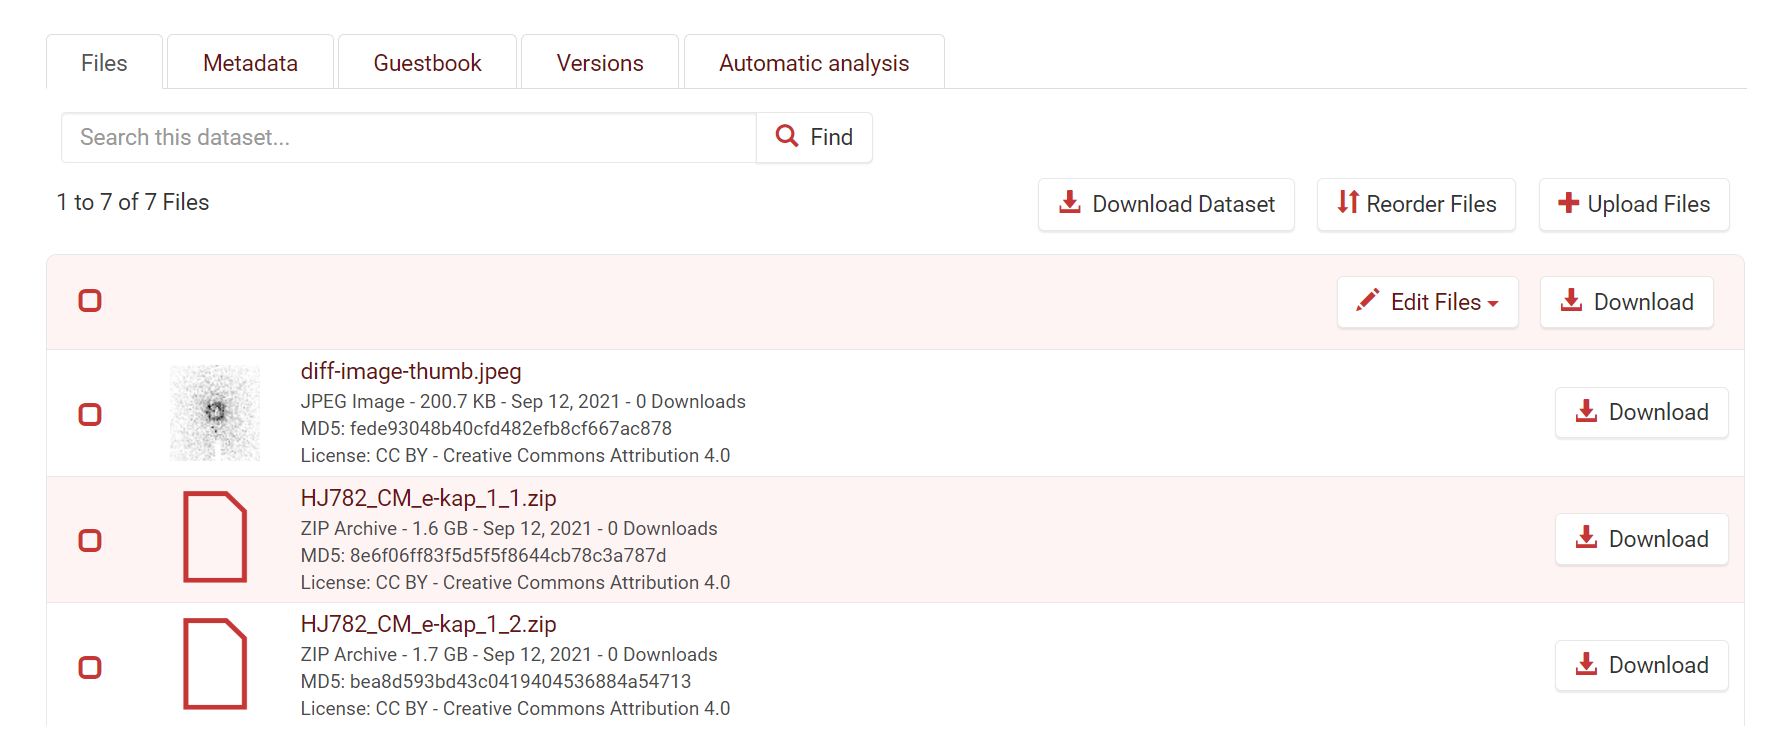
Task: Download the HJ782_CM_e-kap_1_1.zip file
Action: 1642,539
